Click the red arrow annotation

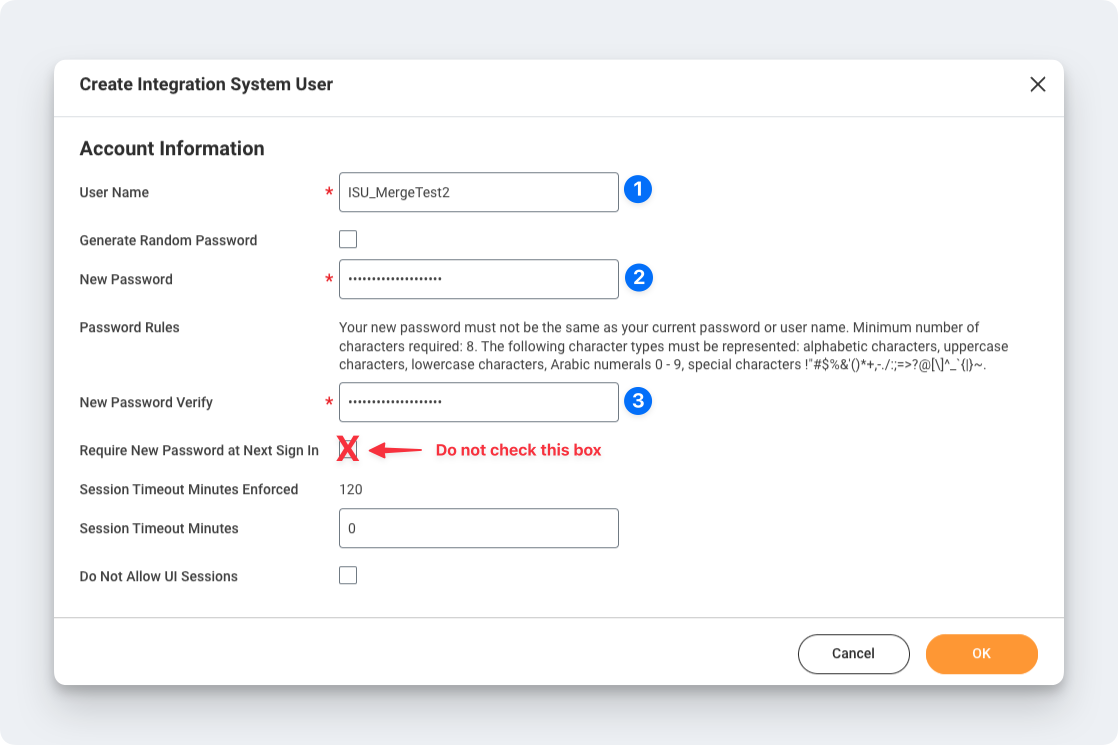pyautogui.click(x=396, y=450)
